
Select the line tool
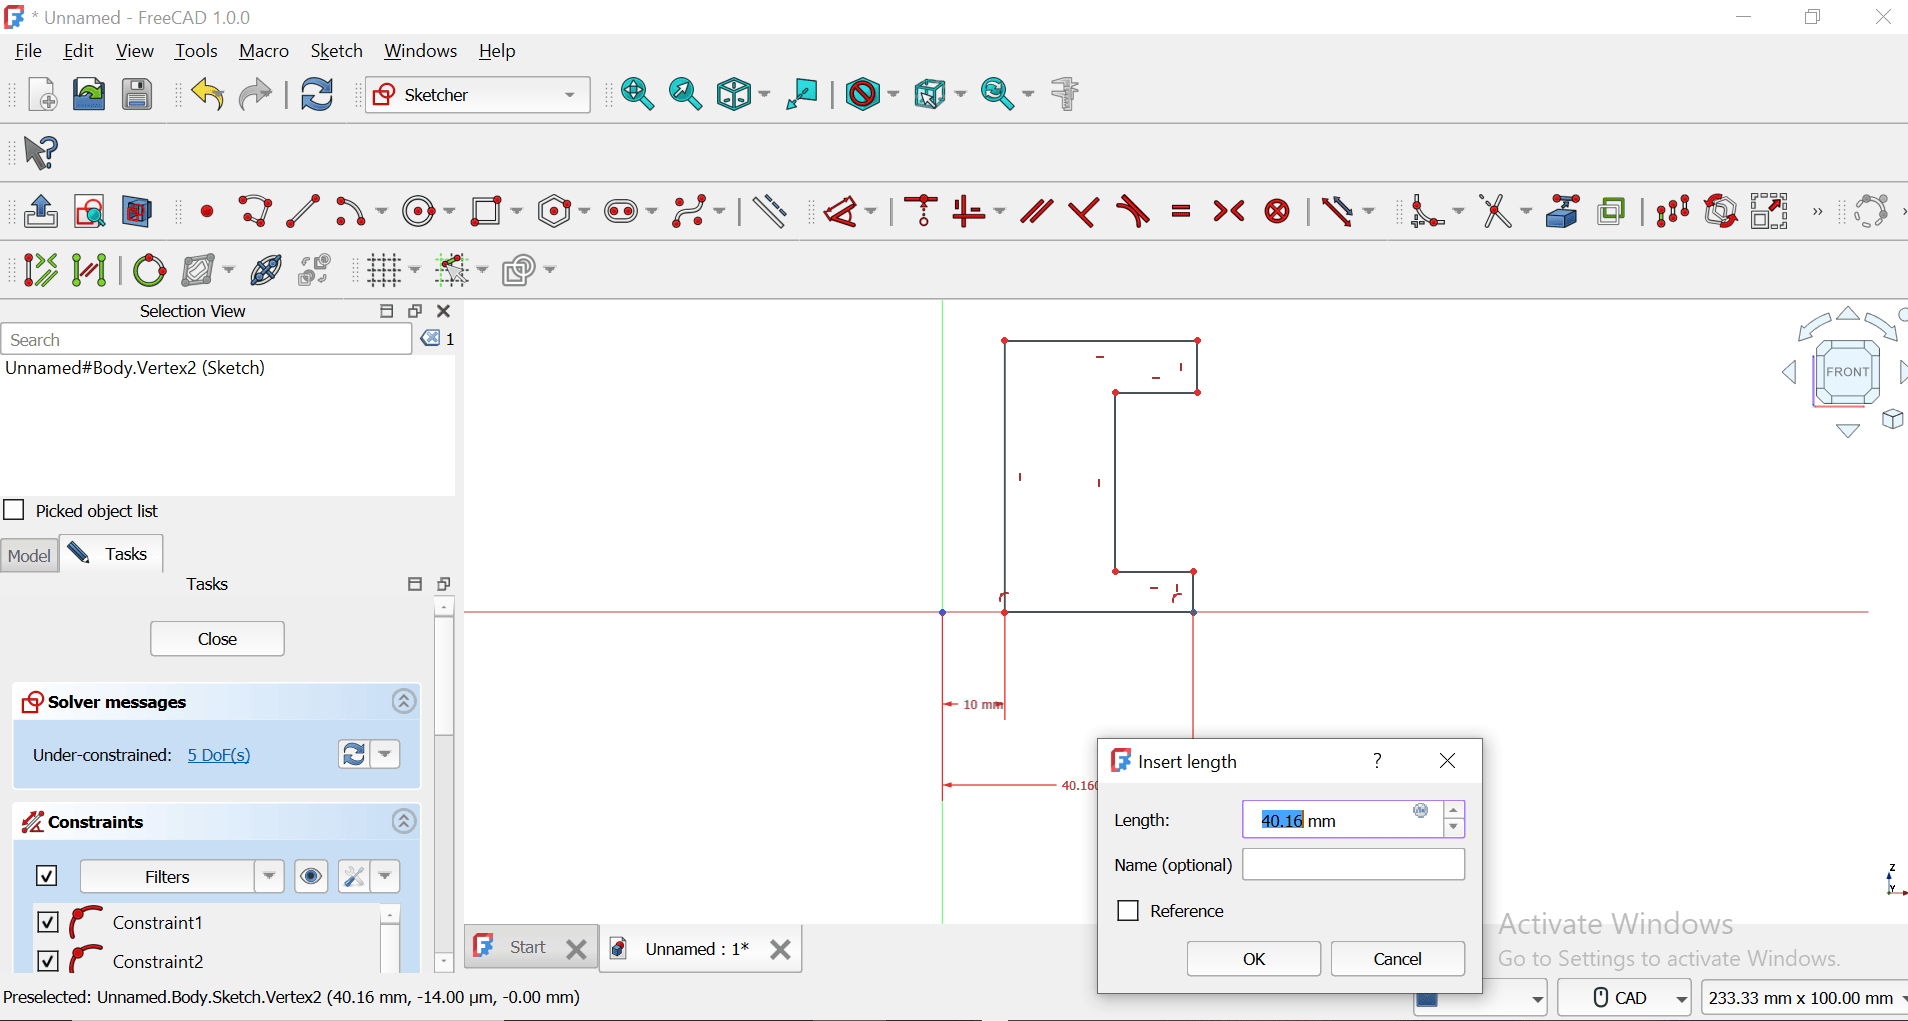coord(303,211)
